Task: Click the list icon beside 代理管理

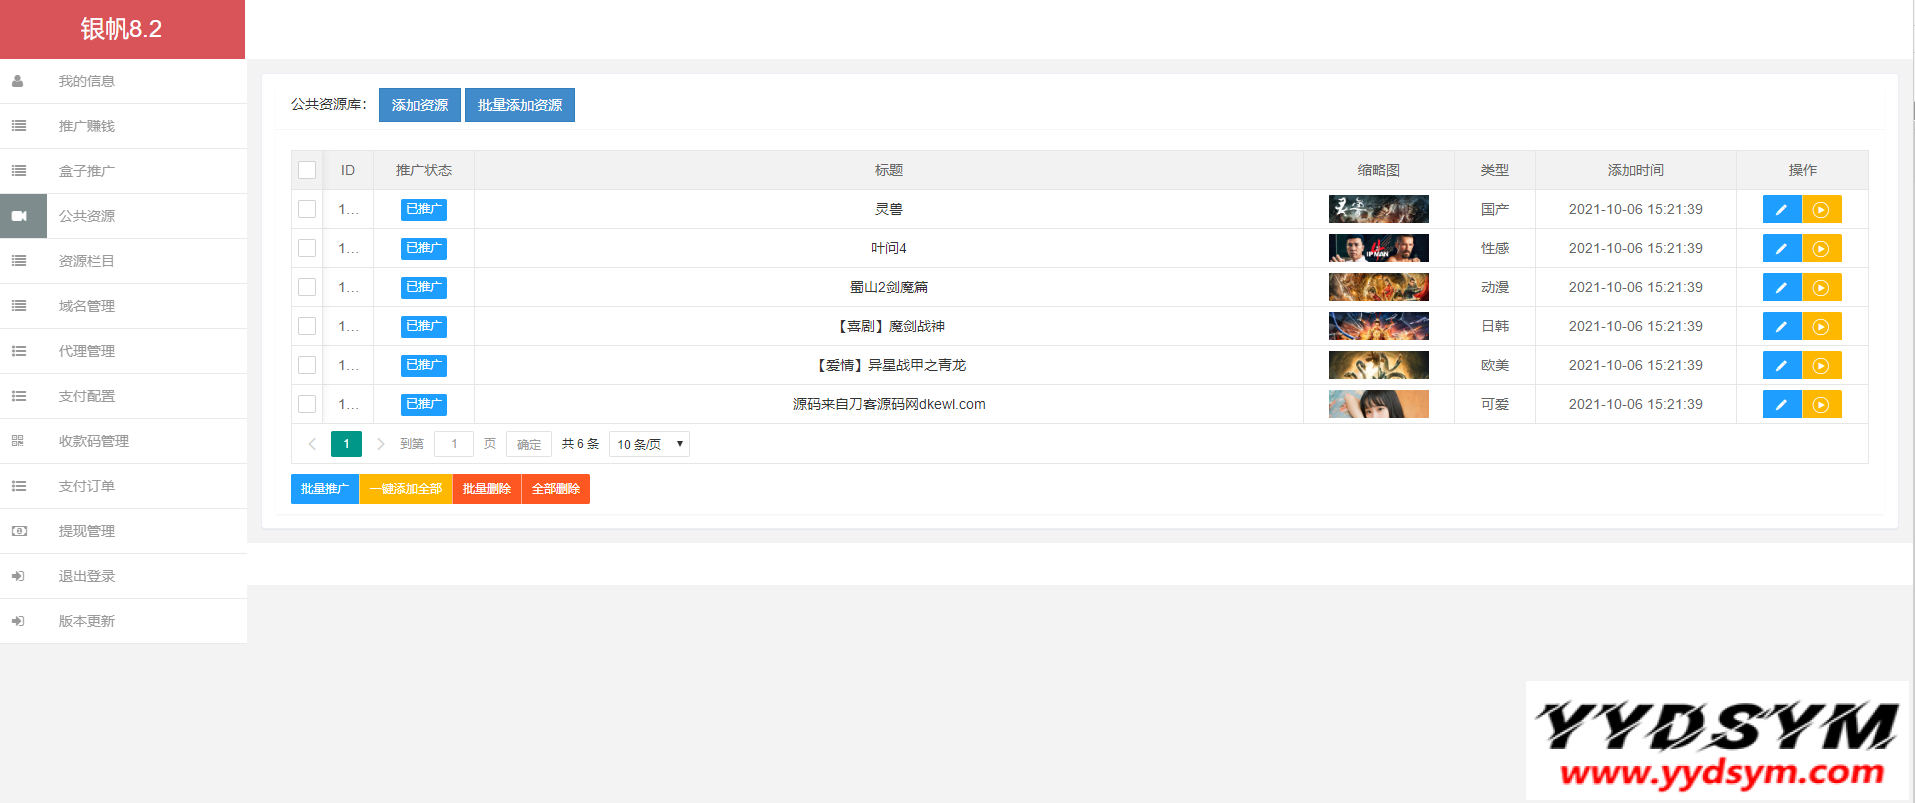Action: coord(18,351)
